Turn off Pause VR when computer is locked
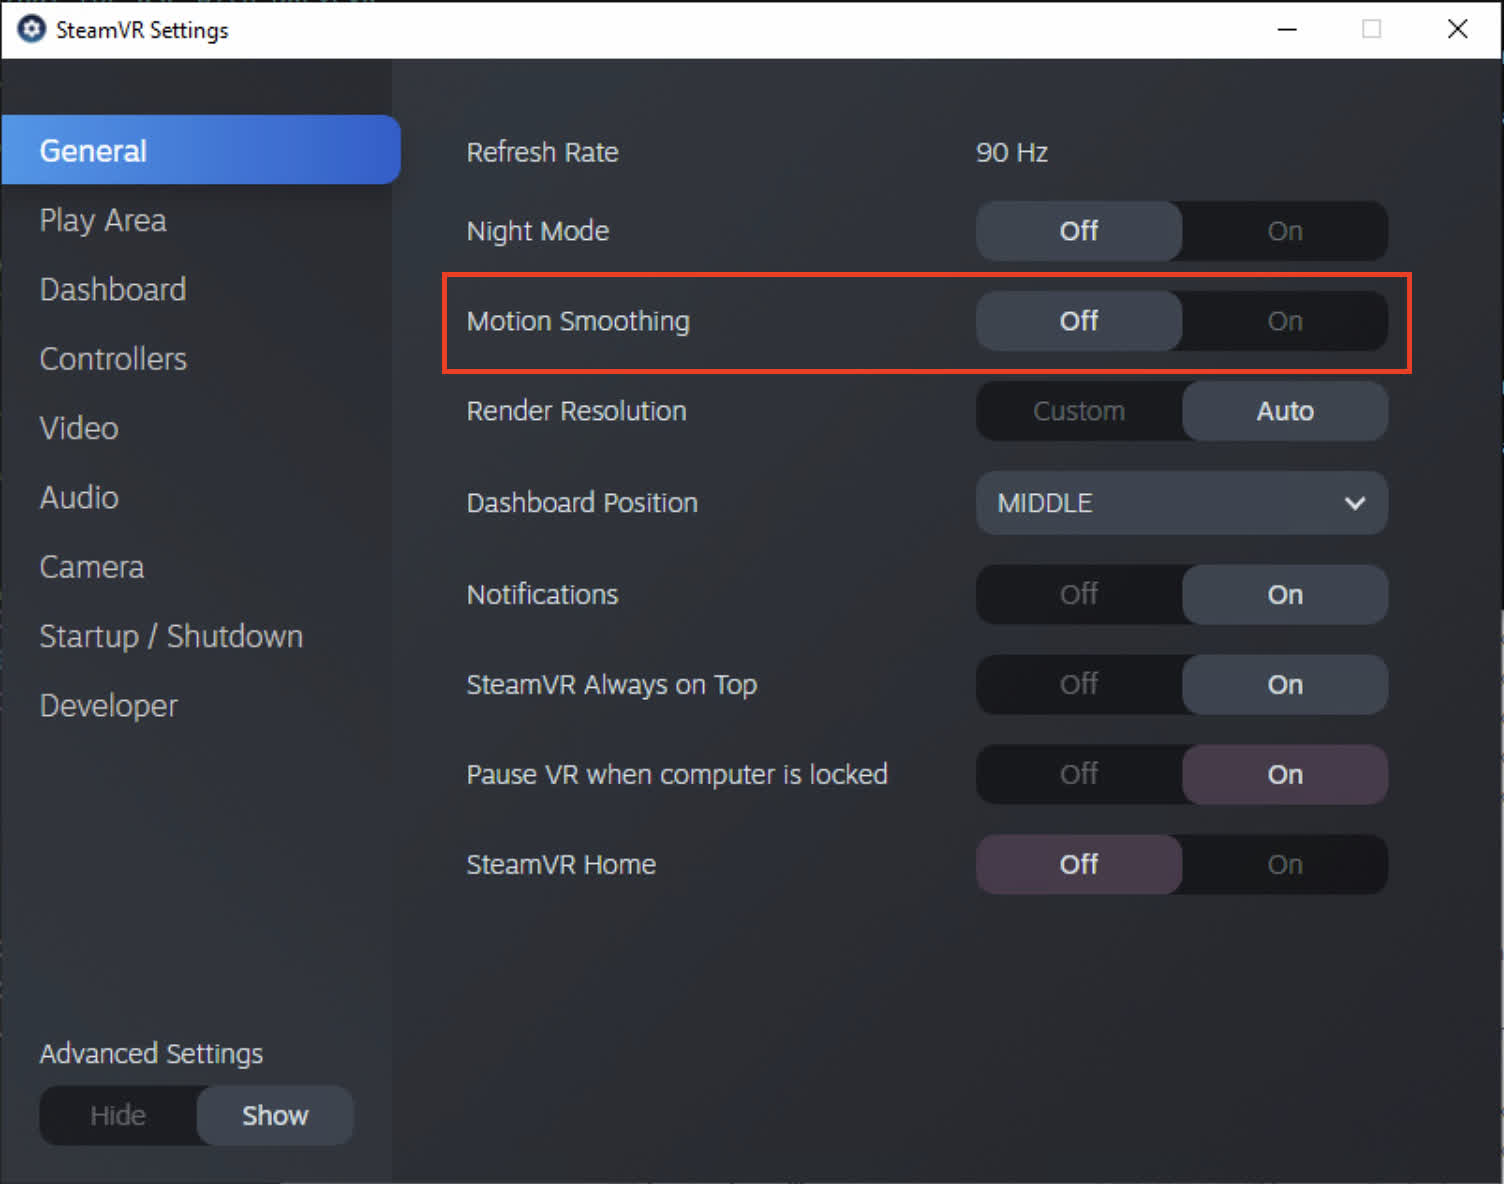The image size is (1504, 1184). (1078, 775)
